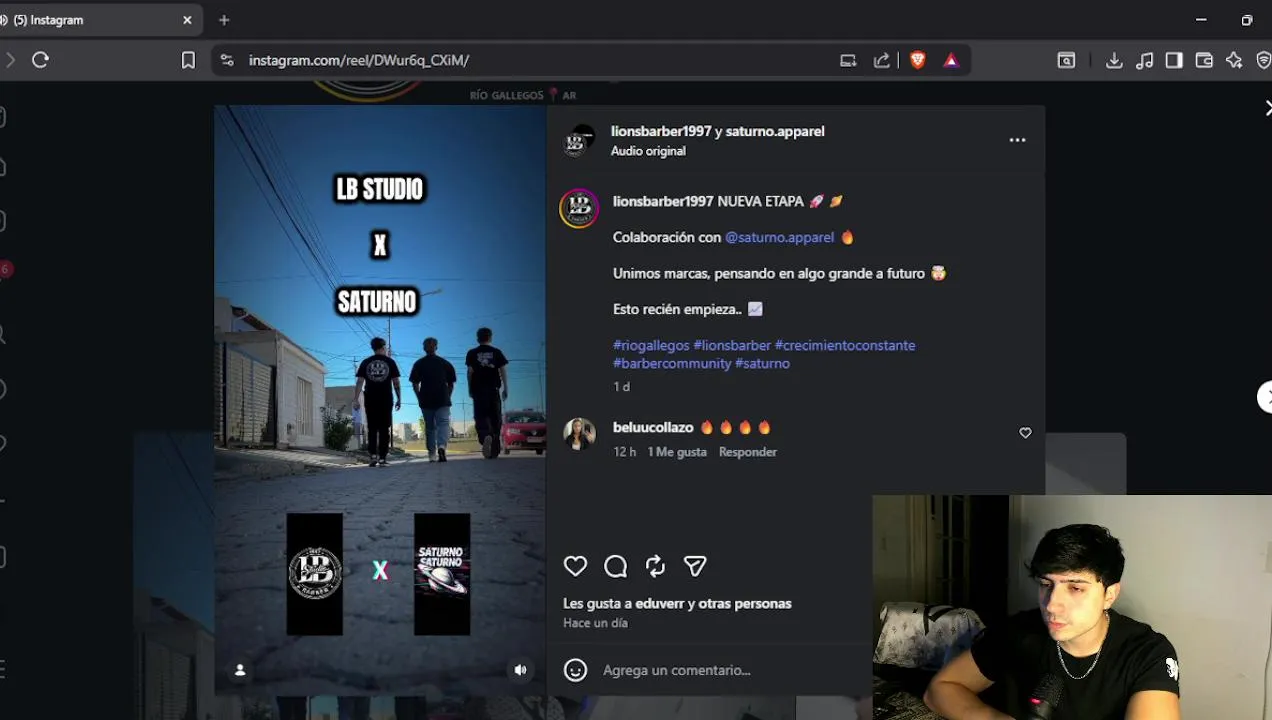Share the reel with the paper plane icon

click(x=695, y=566)
